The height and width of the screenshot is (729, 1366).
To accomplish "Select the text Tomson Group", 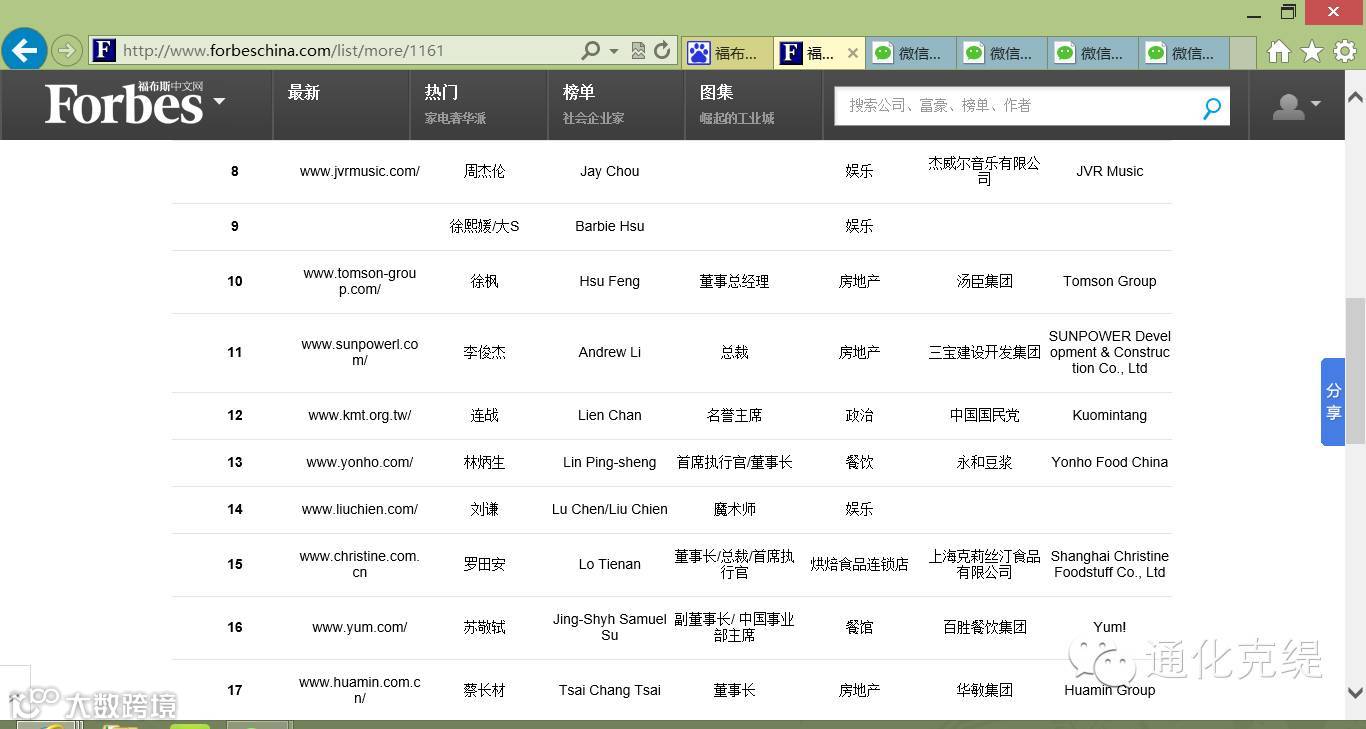I will (1110, 281).
